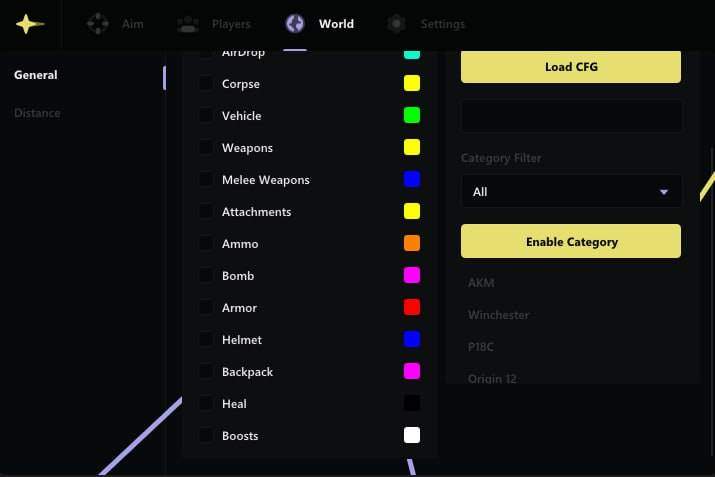715x477 pixels.
Task: Pick the Ammo orange color swatch
Action: tap(412, 243)
